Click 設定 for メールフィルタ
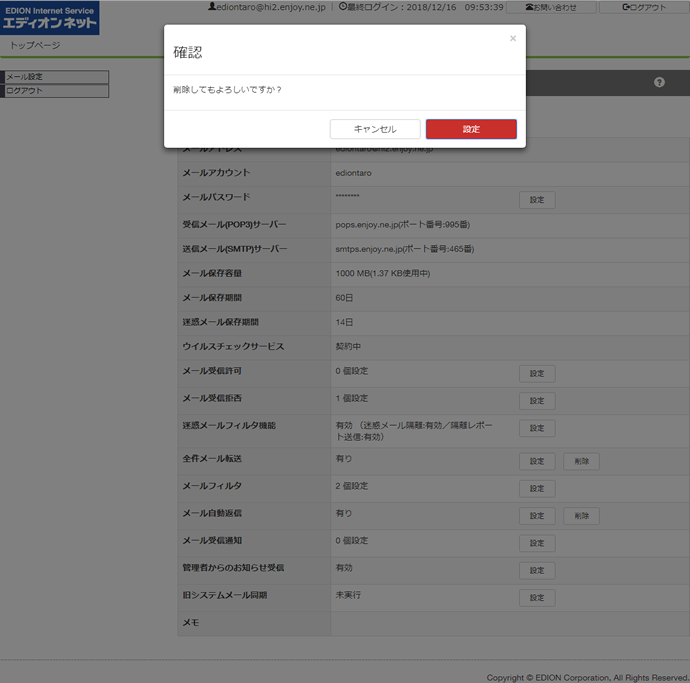The width and height of the screenshot is (690, 683). point(536,488)
